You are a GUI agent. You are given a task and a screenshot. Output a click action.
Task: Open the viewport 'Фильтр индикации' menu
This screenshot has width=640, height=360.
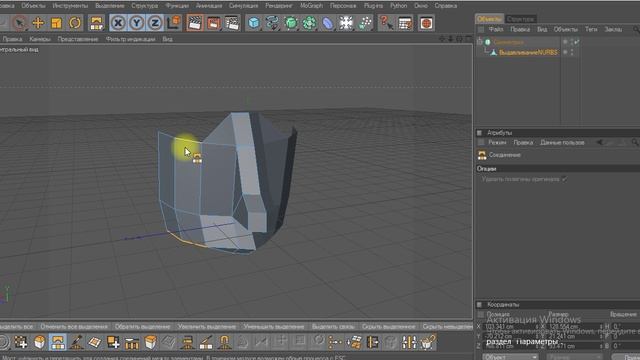click(x=130, y=39)
